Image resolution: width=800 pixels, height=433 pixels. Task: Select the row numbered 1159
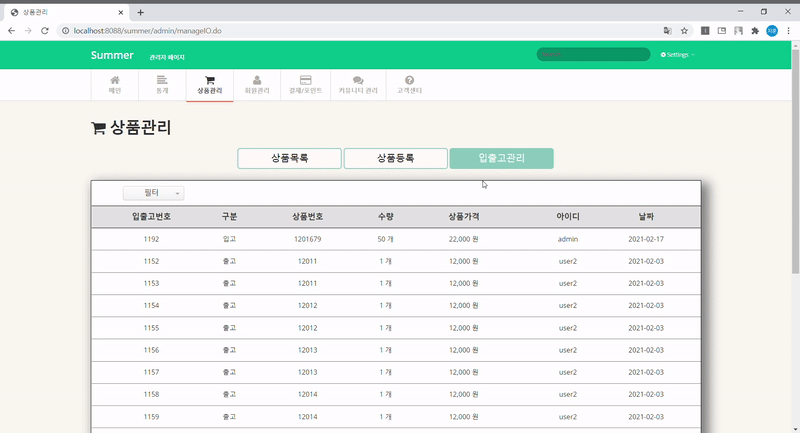point(396,417)
